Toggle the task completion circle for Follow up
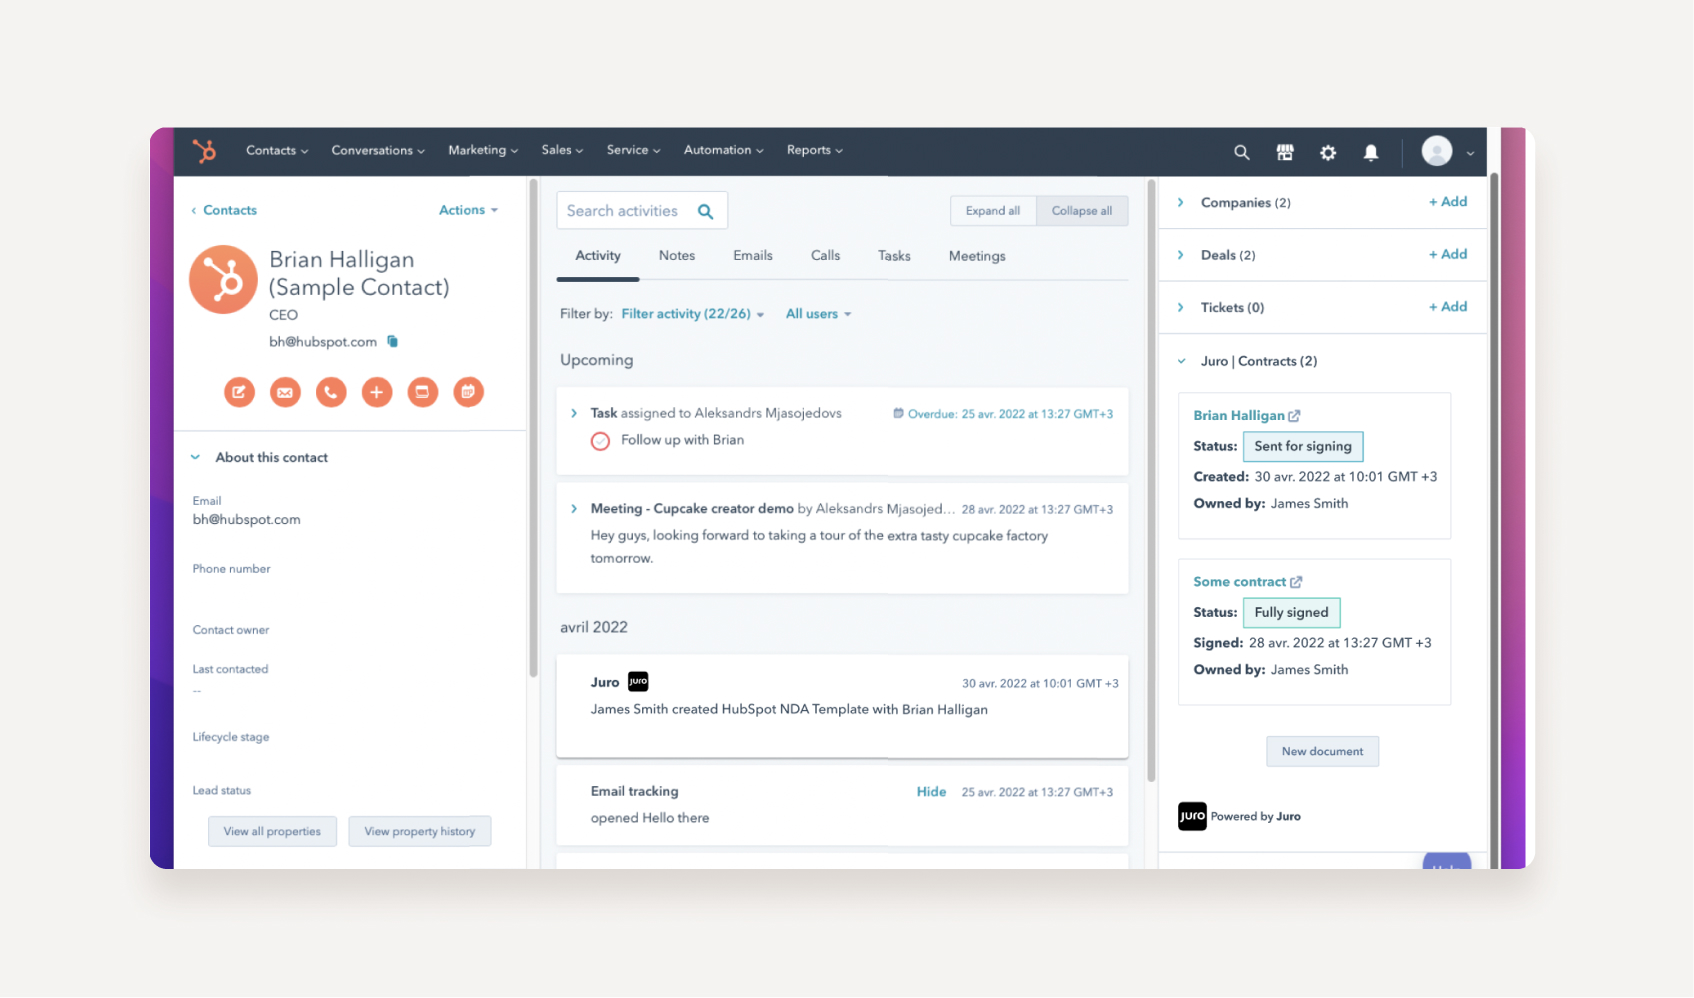1694x998 pixels. (x=600, y=440)
